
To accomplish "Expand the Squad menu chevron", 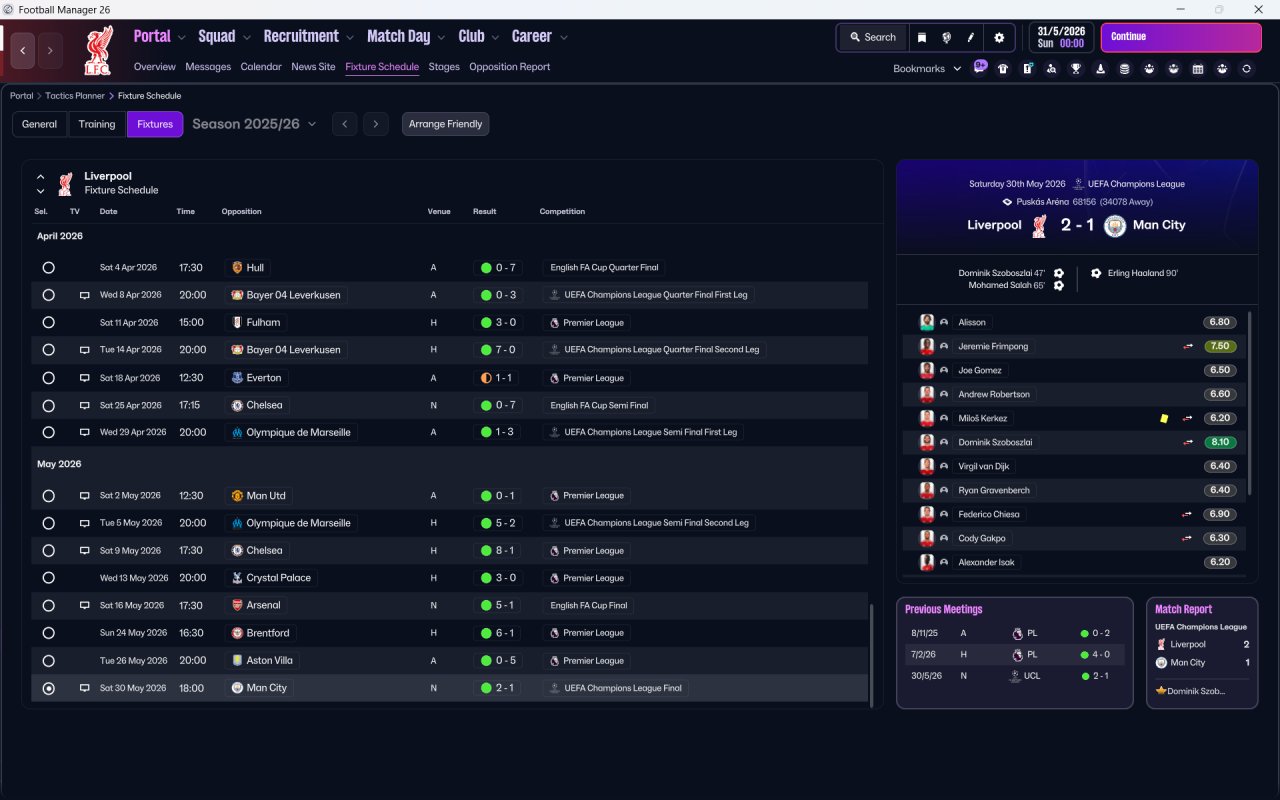I will tap(246, 38).
